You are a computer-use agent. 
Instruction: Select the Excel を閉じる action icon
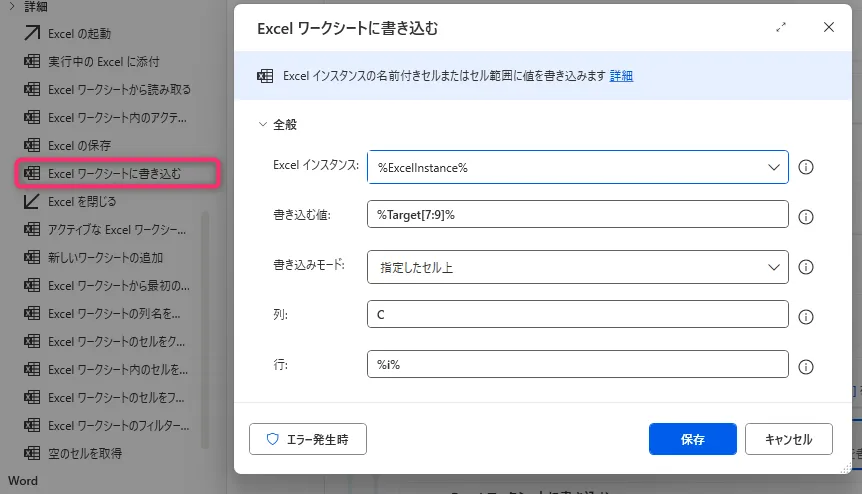[31, 202]
